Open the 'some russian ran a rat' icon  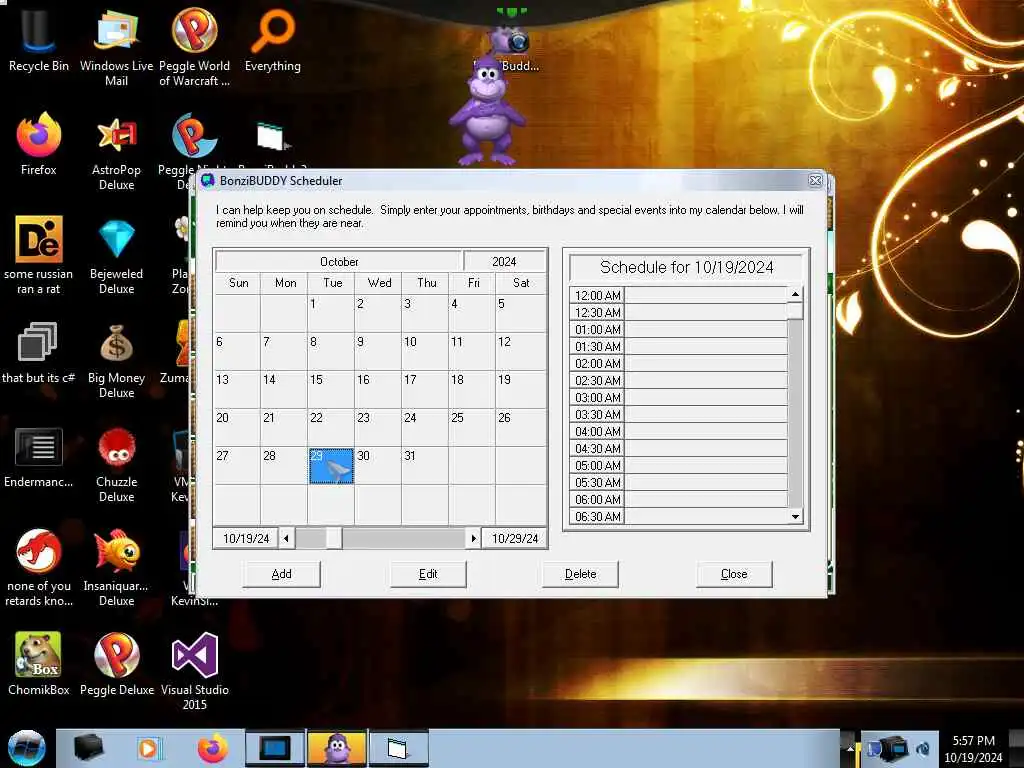[x=39, y=255]
